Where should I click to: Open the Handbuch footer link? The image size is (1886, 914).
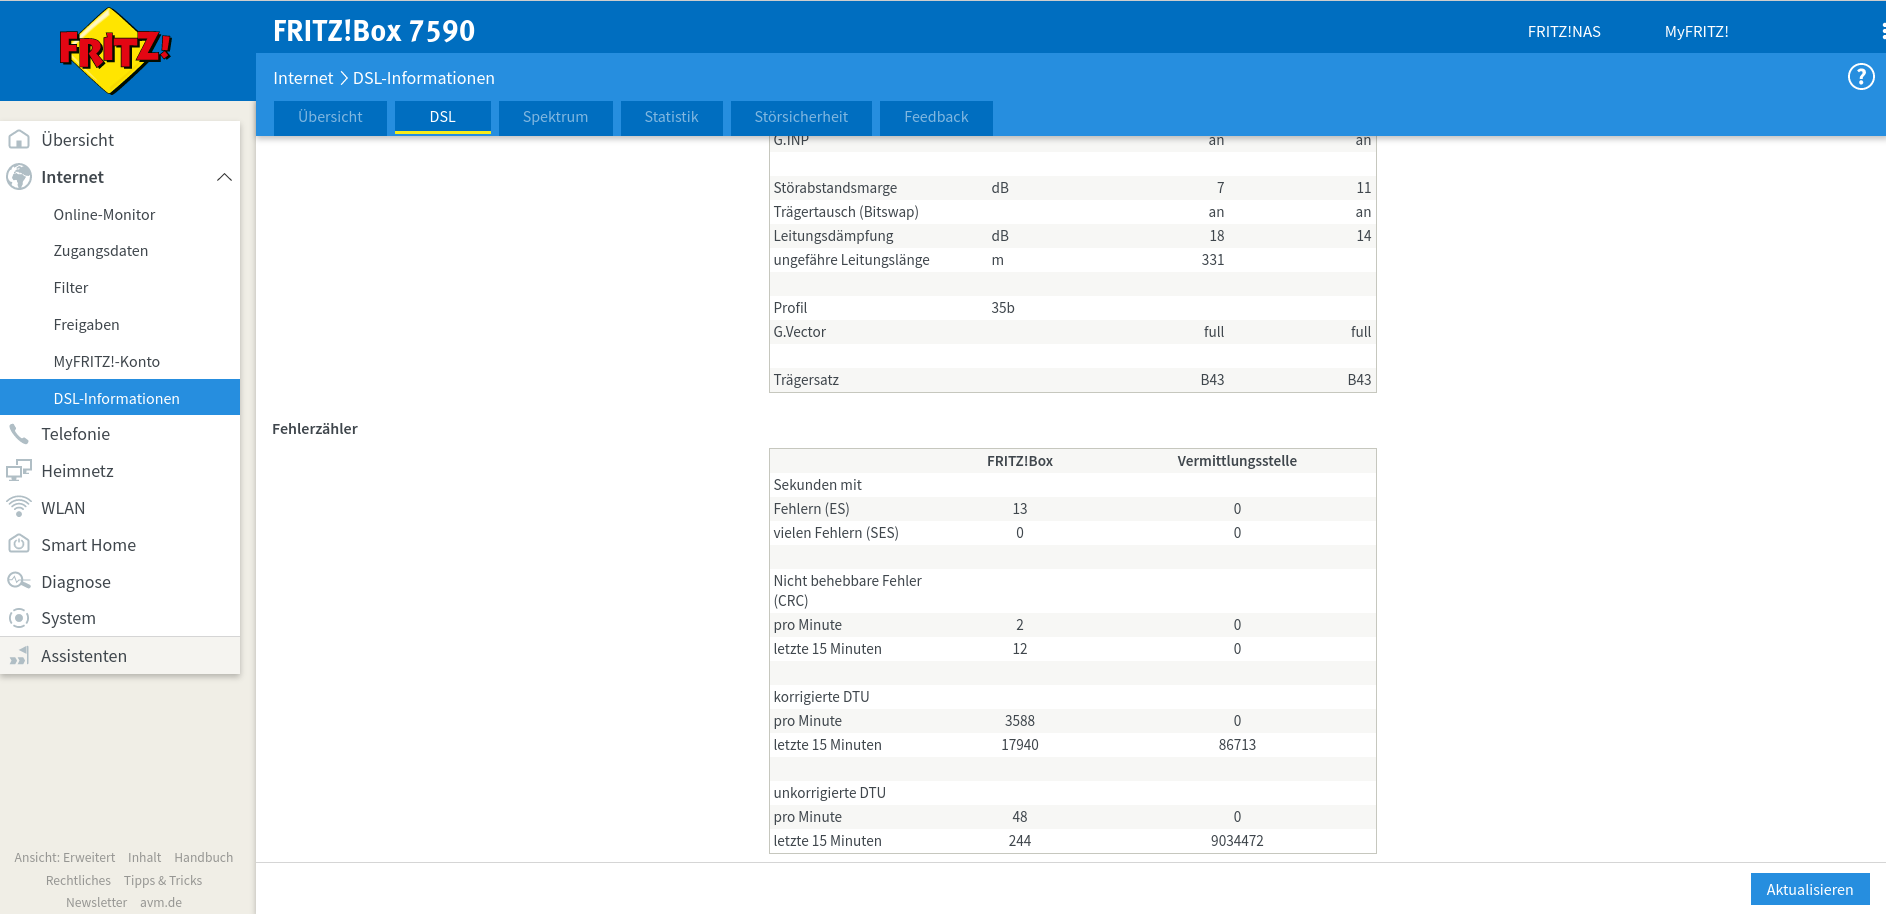point(204,858)
